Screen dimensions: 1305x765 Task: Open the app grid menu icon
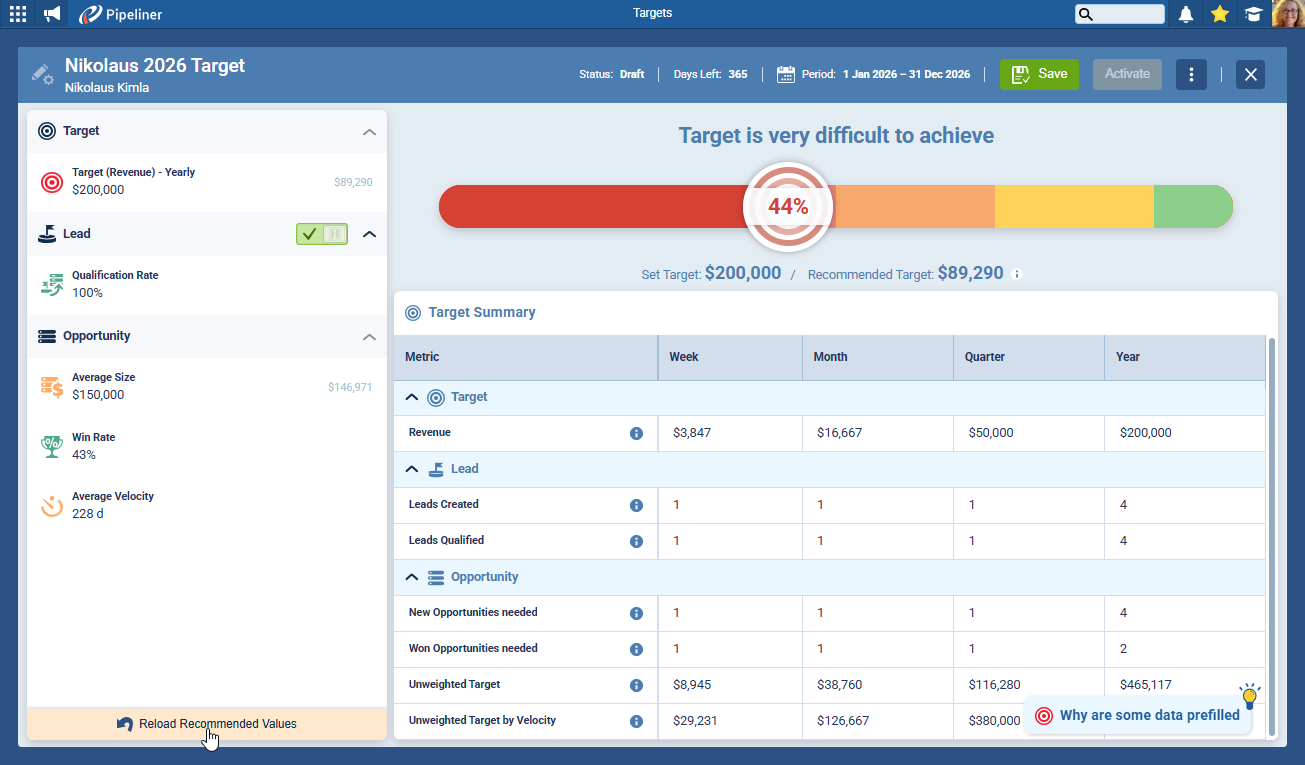click(18, 14)
